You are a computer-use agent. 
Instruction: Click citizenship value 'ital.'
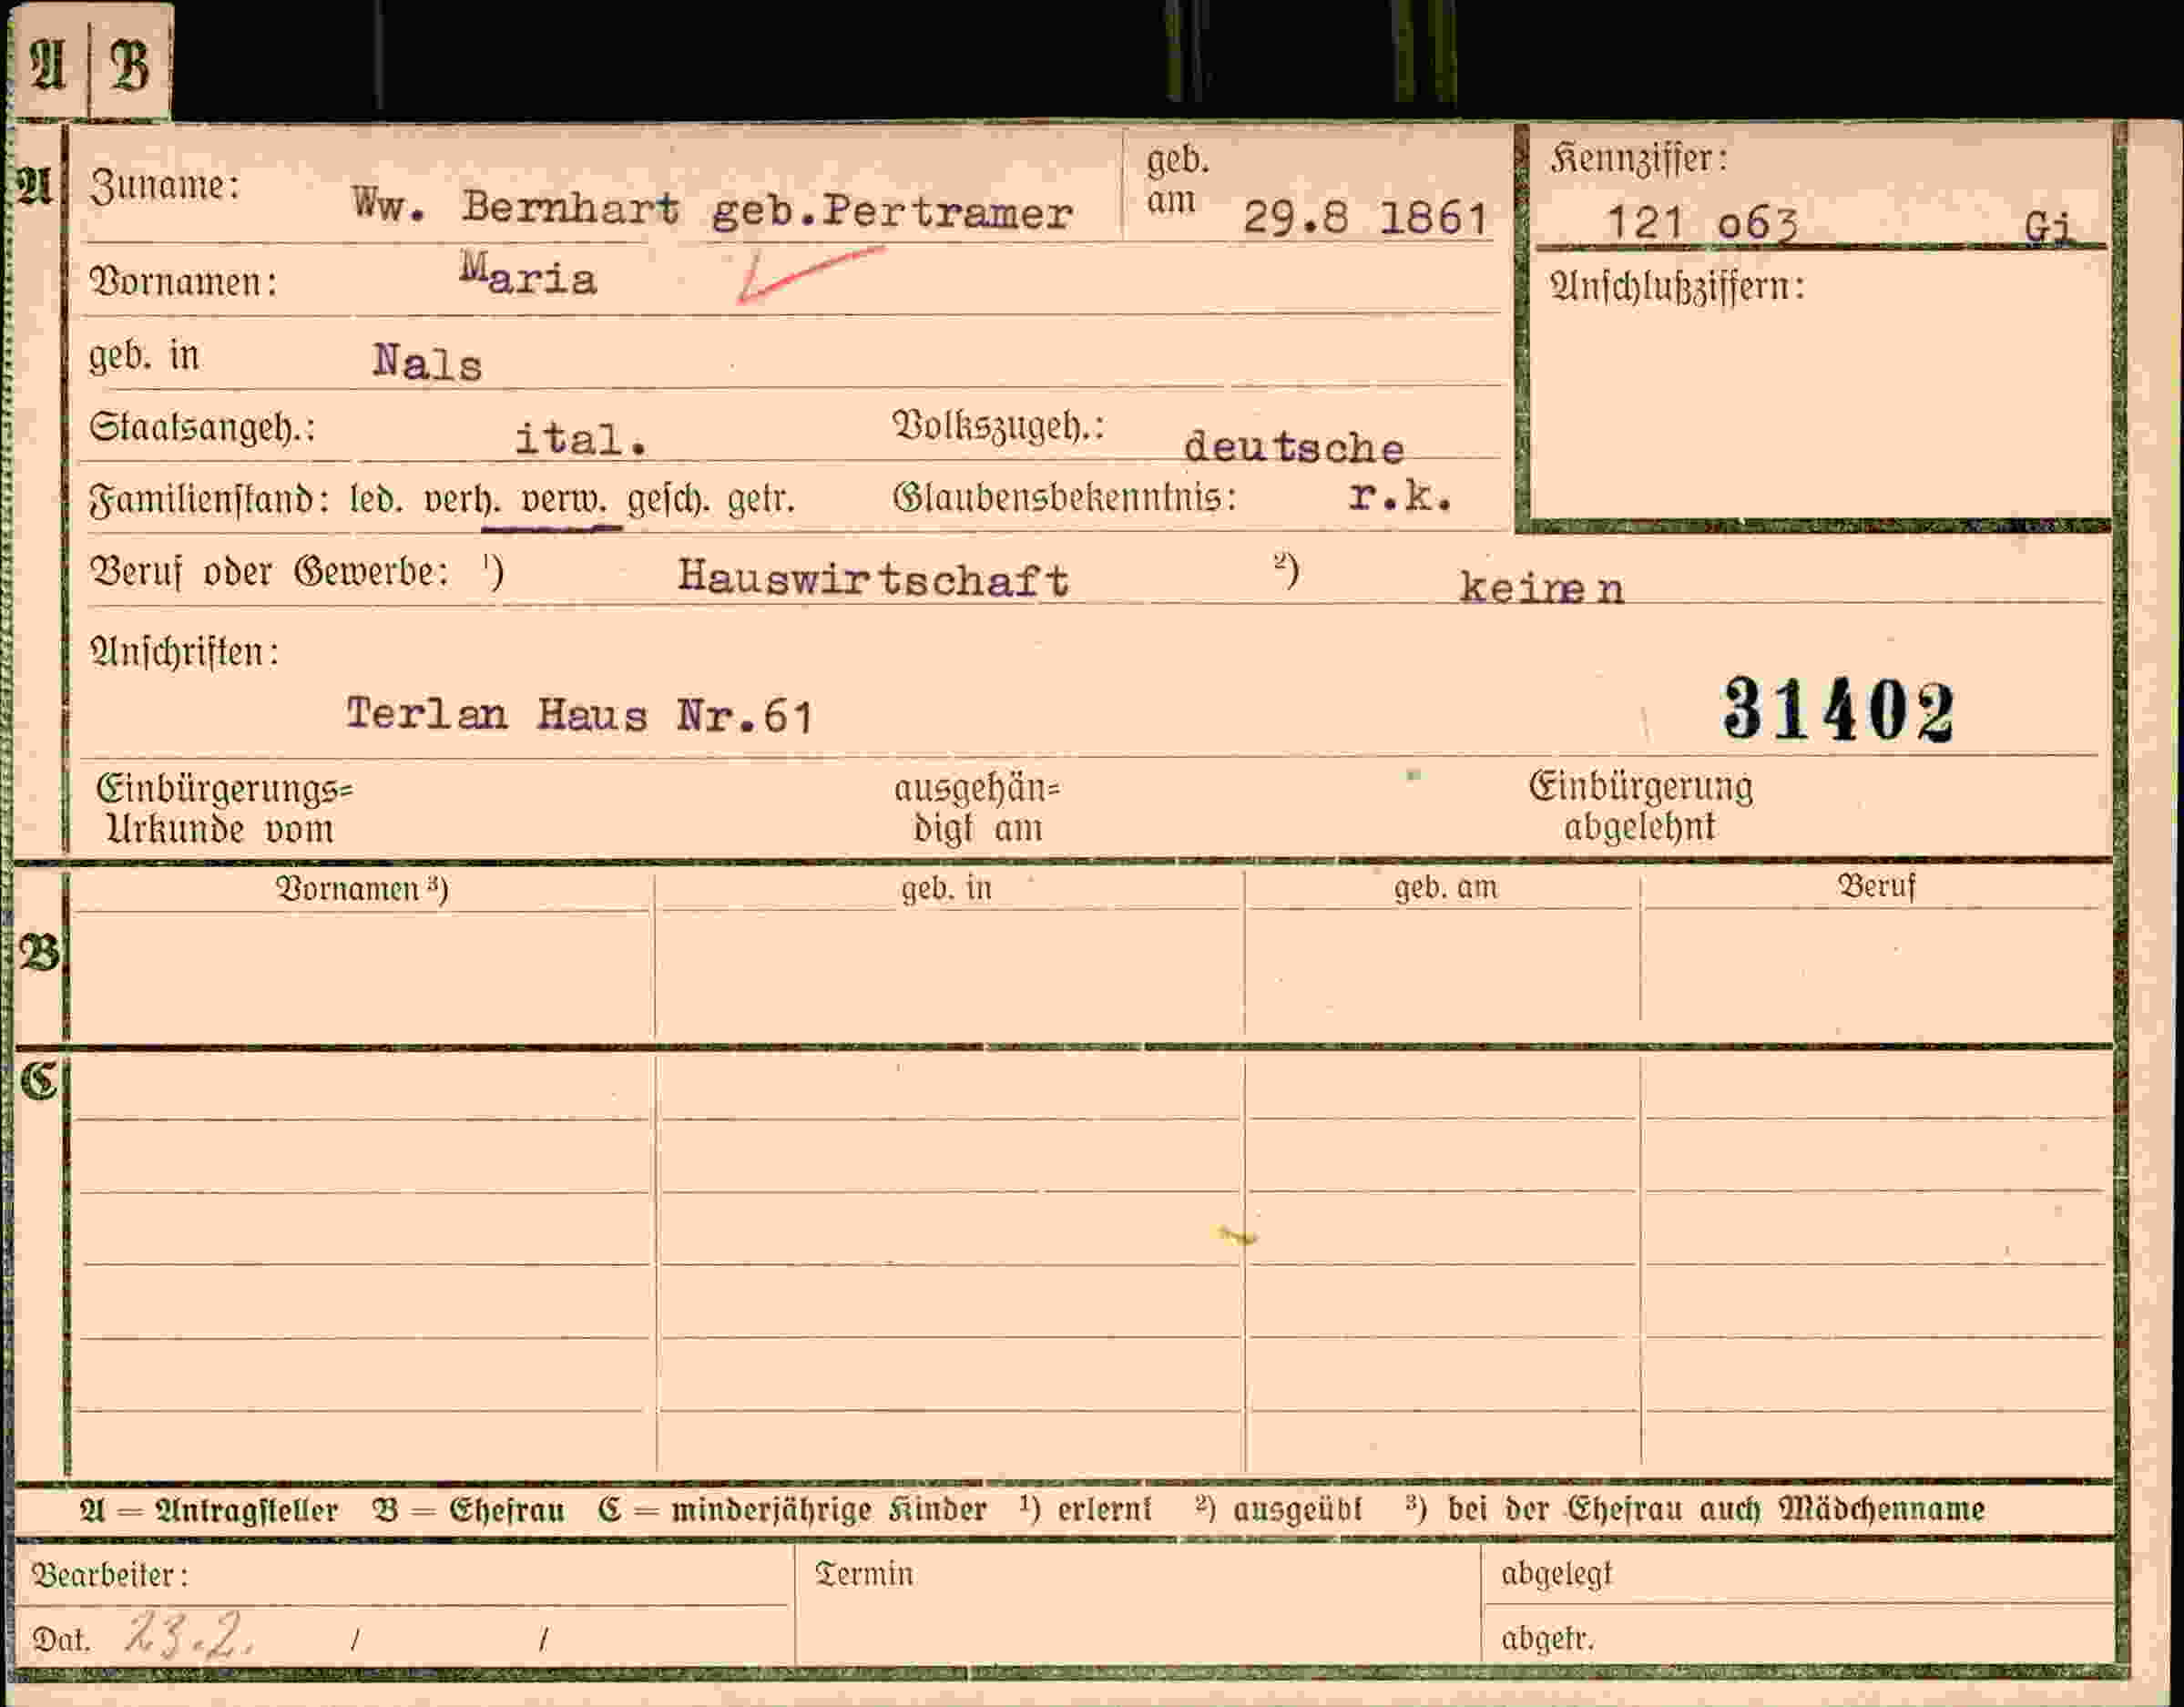point(580,439)
